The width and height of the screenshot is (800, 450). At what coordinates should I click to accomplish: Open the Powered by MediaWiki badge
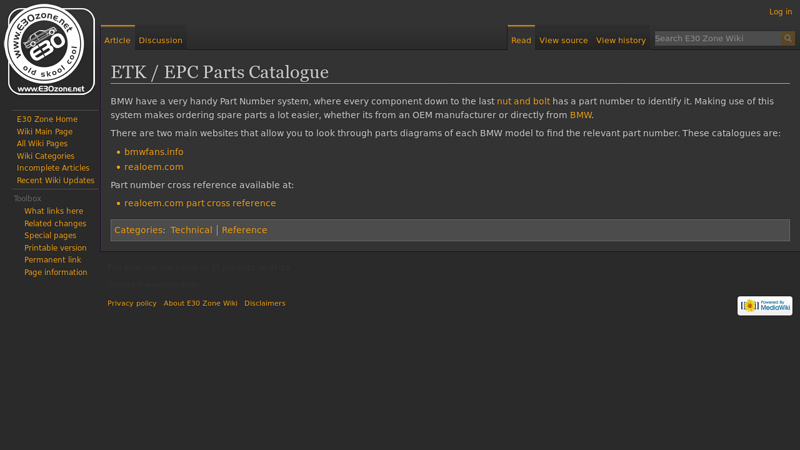(764, 306)
